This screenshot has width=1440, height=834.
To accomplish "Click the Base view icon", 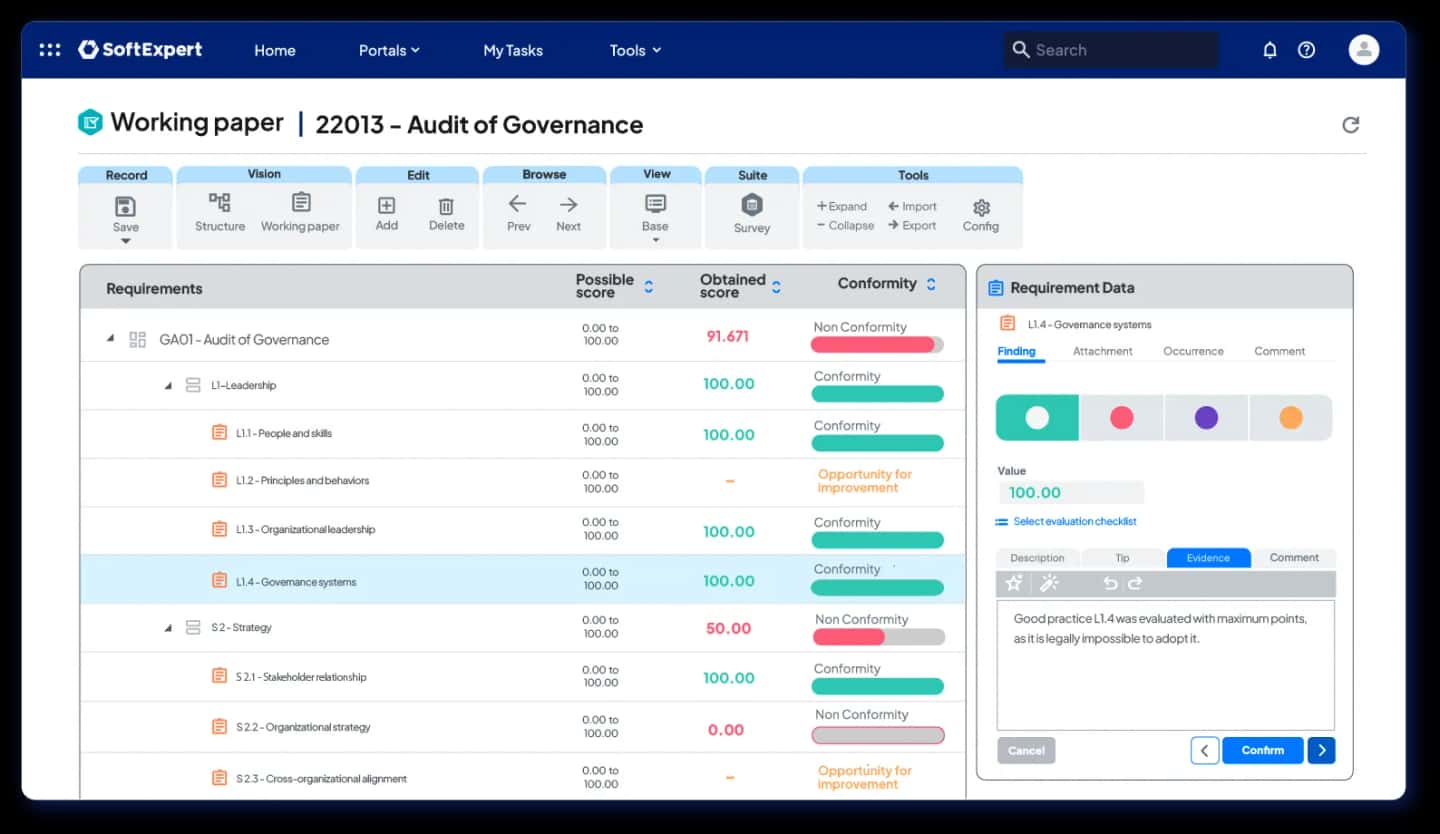I will coord(655,204).
